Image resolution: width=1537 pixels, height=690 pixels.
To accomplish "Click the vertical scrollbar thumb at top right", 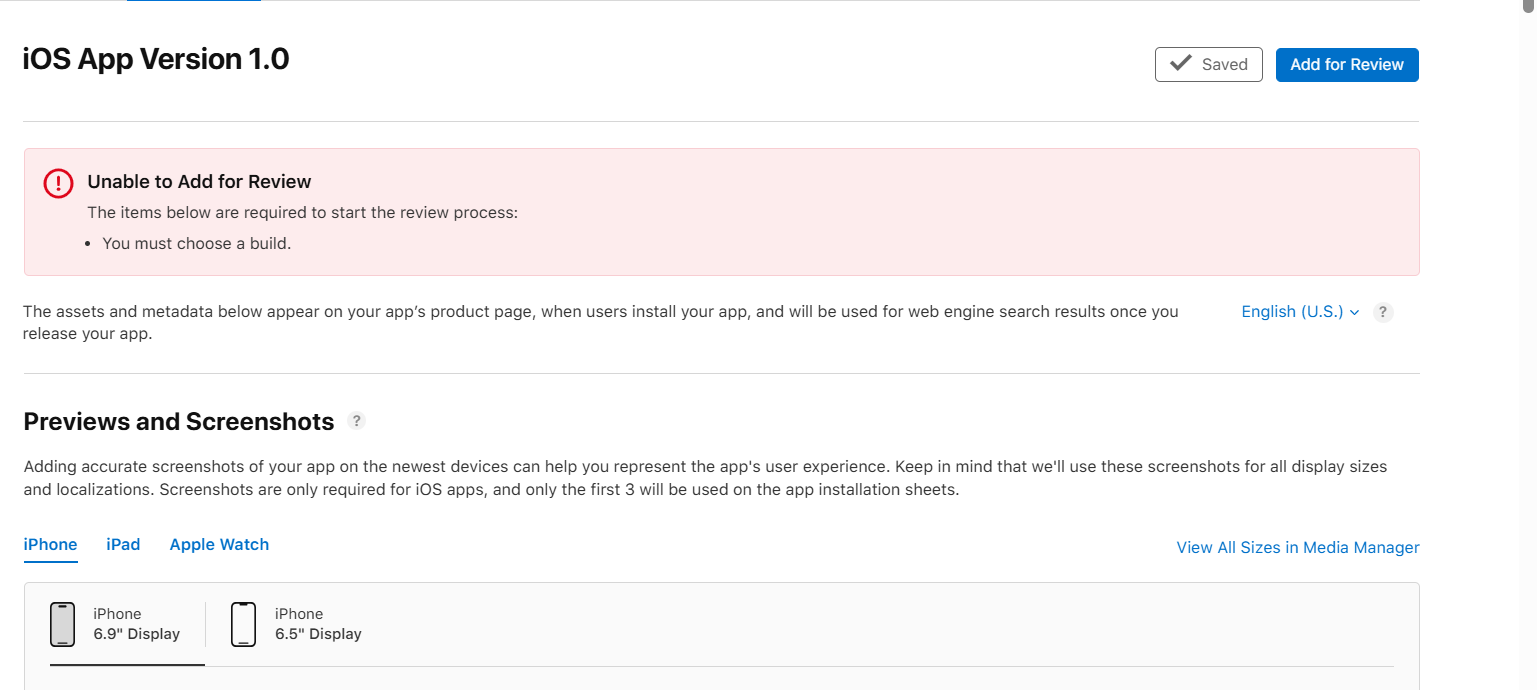I will click(1527, 6).
